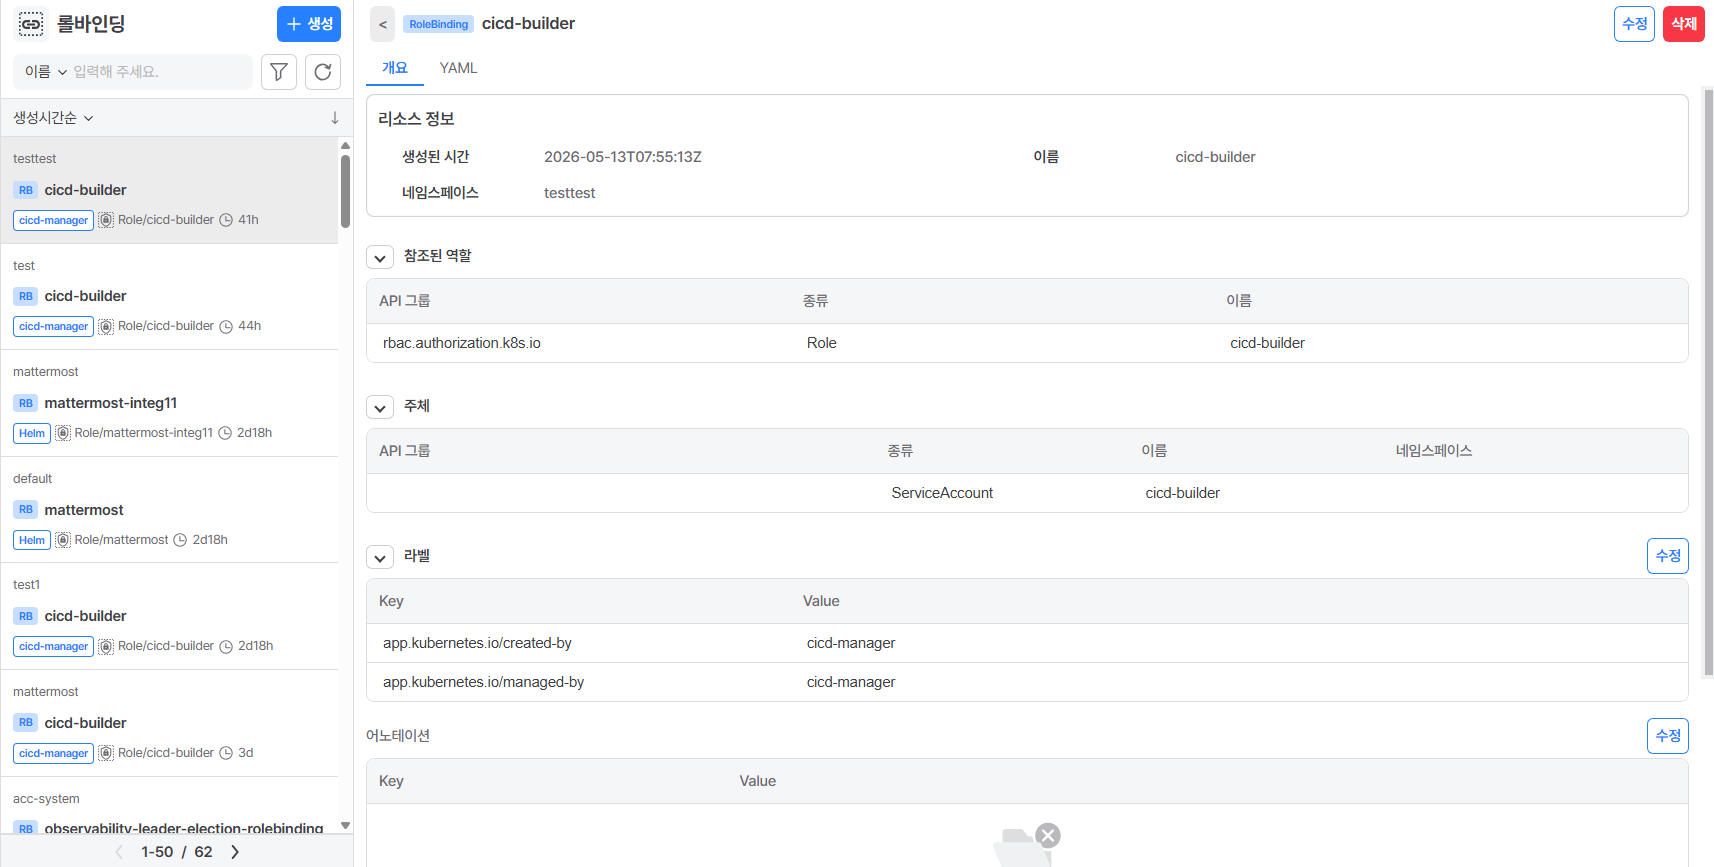The image size is (1714, 867).
Task: Click role icon beside Role/mattermost
Action: tap(63, 540)
